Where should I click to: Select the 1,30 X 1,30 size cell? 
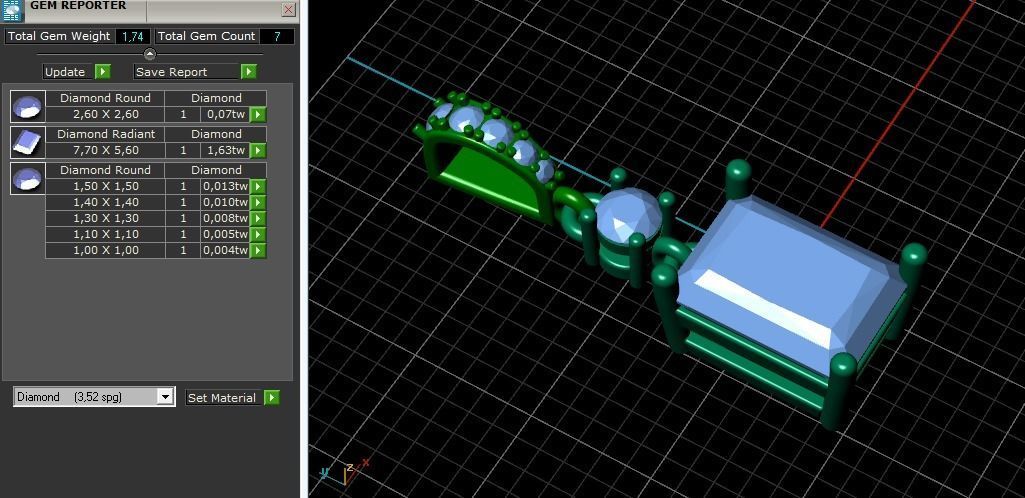105,218
